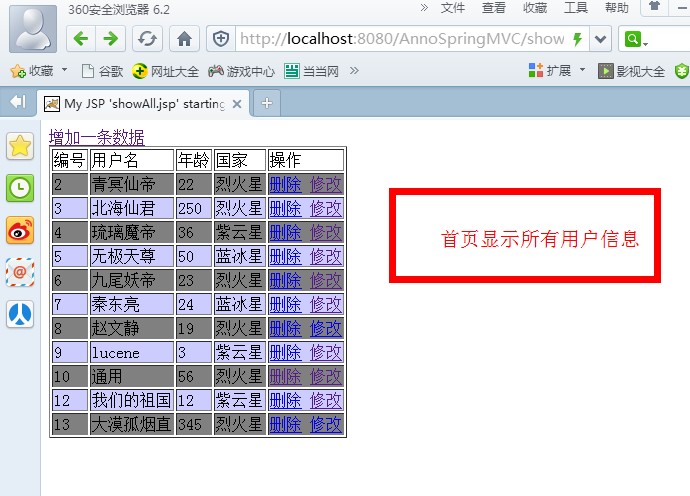
Task: Modify the user 赵文静
Action: coord(326,328)
